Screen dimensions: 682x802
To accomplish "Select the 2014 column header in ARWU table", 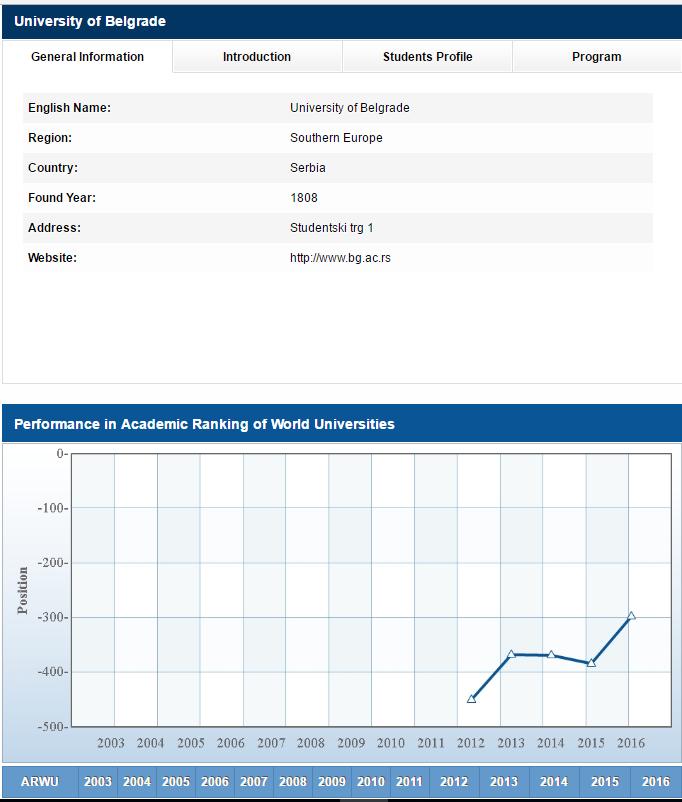I will pyautogui.click(x=554, y=782).
